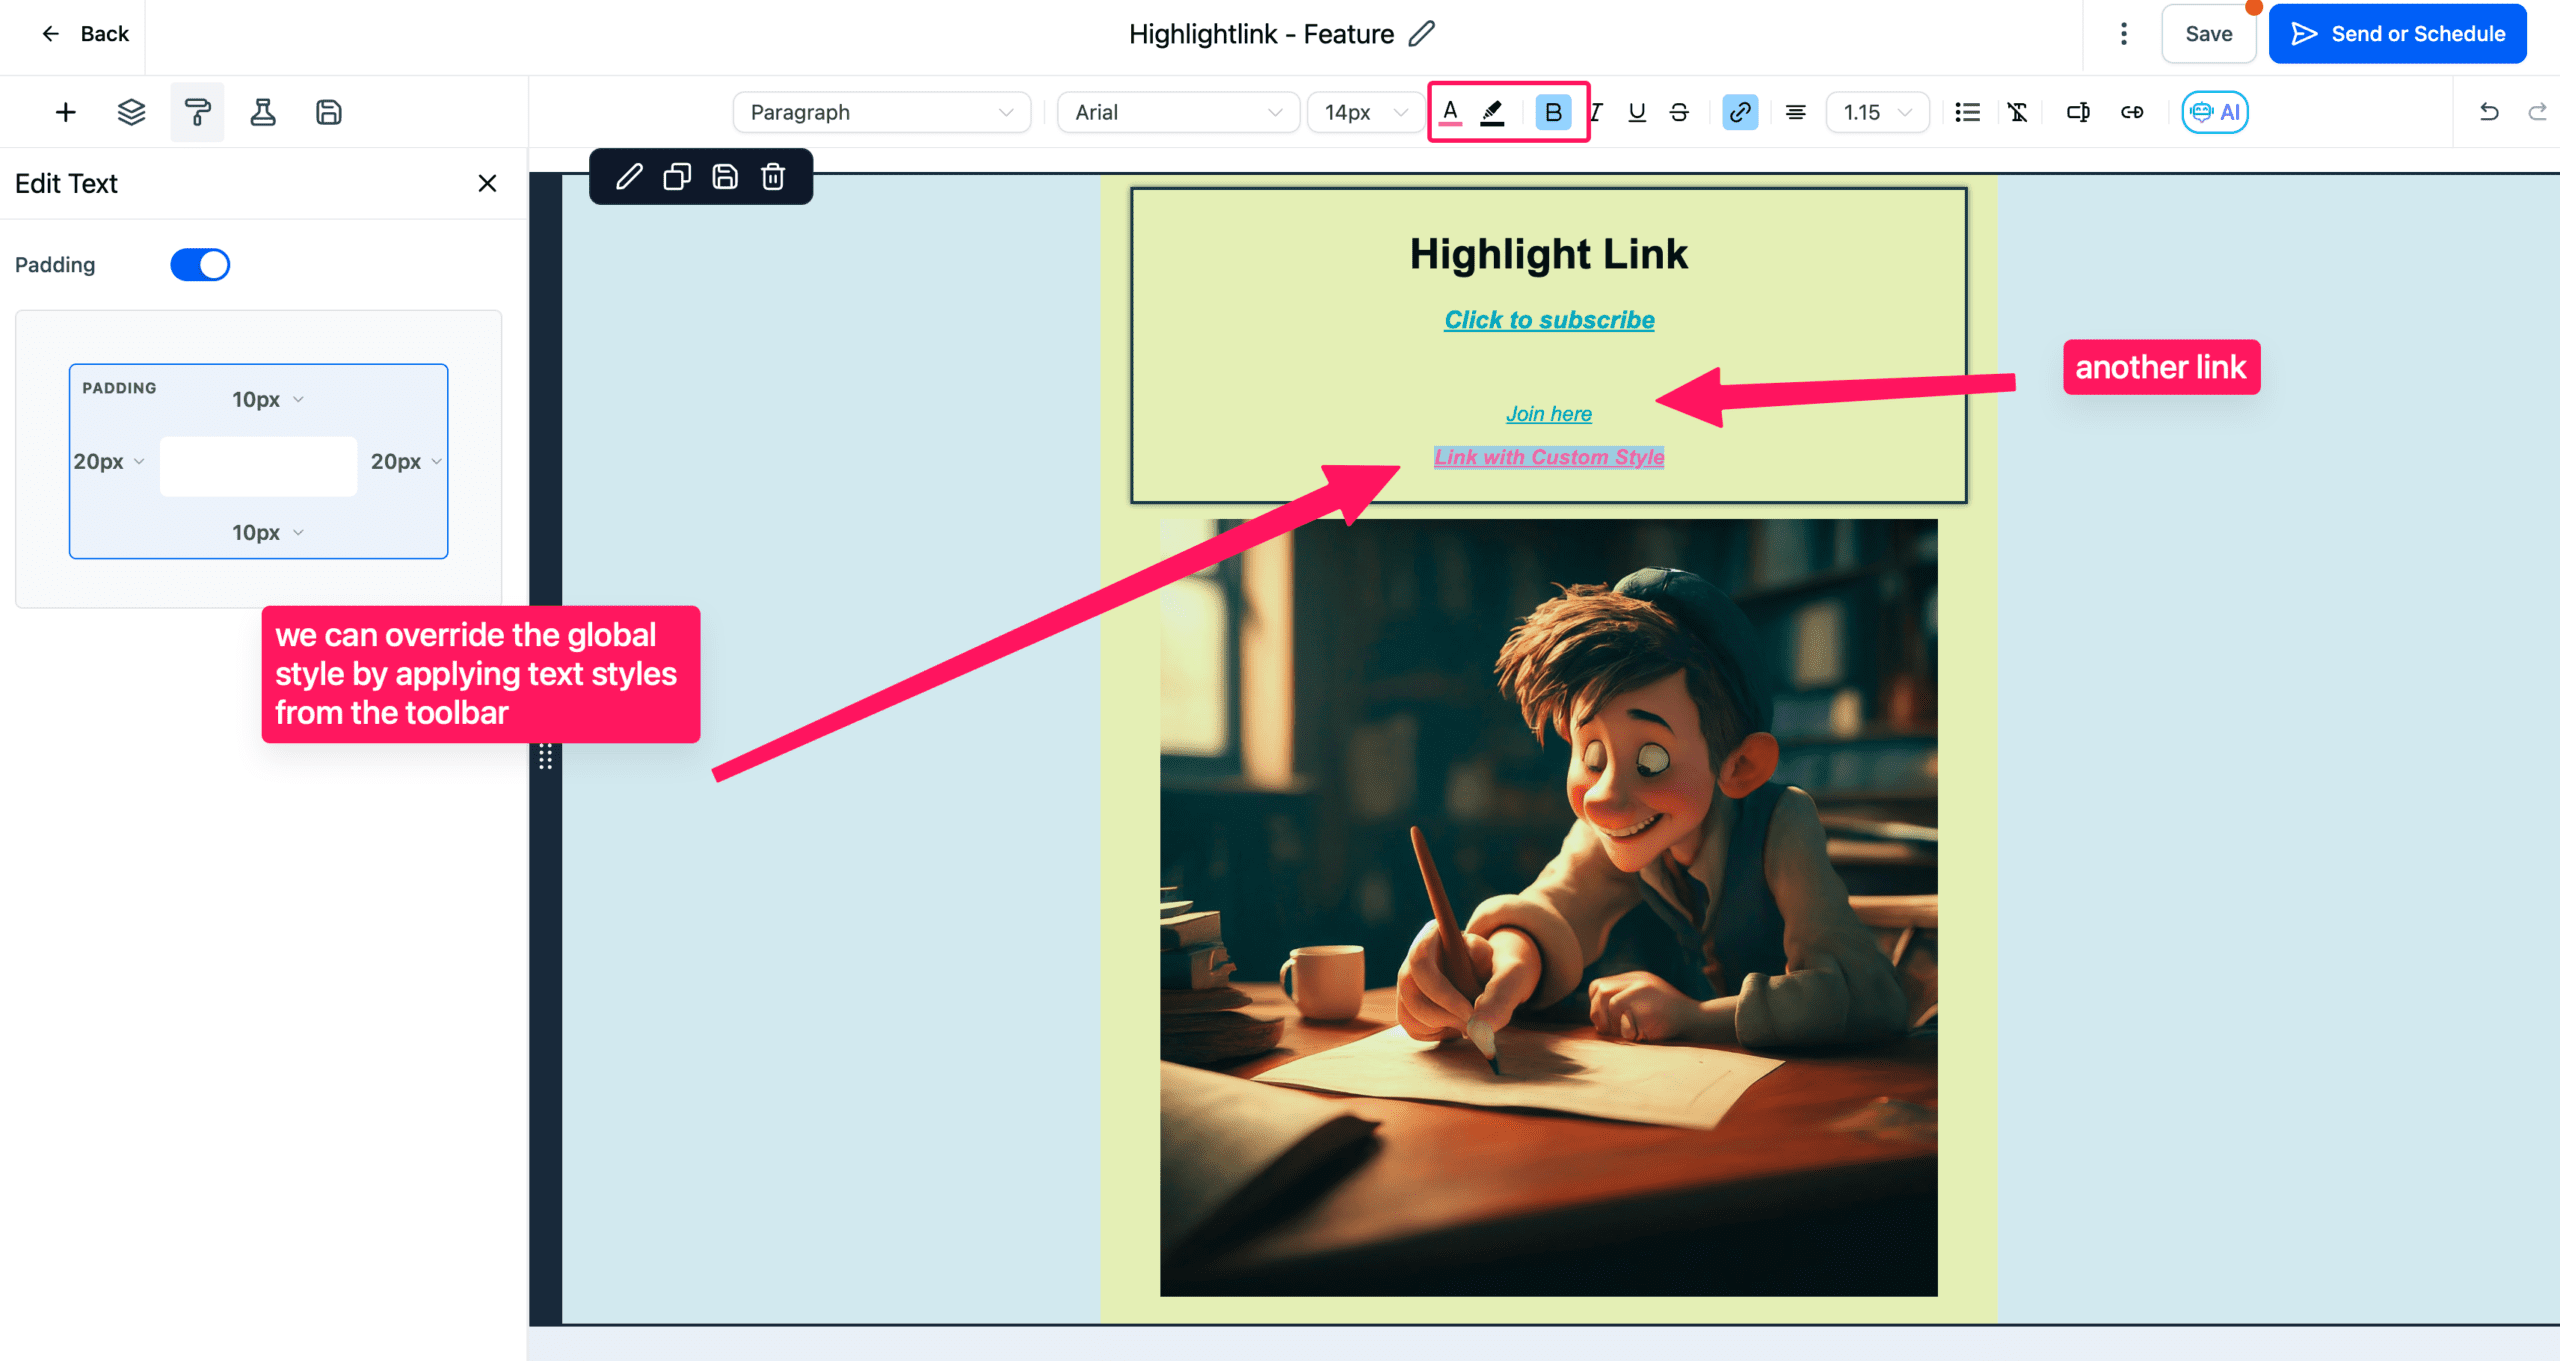Click the Join here link
The width and height of the screenshot is (2560, 1361).
pyautogui.click(x=1549, y=414)
